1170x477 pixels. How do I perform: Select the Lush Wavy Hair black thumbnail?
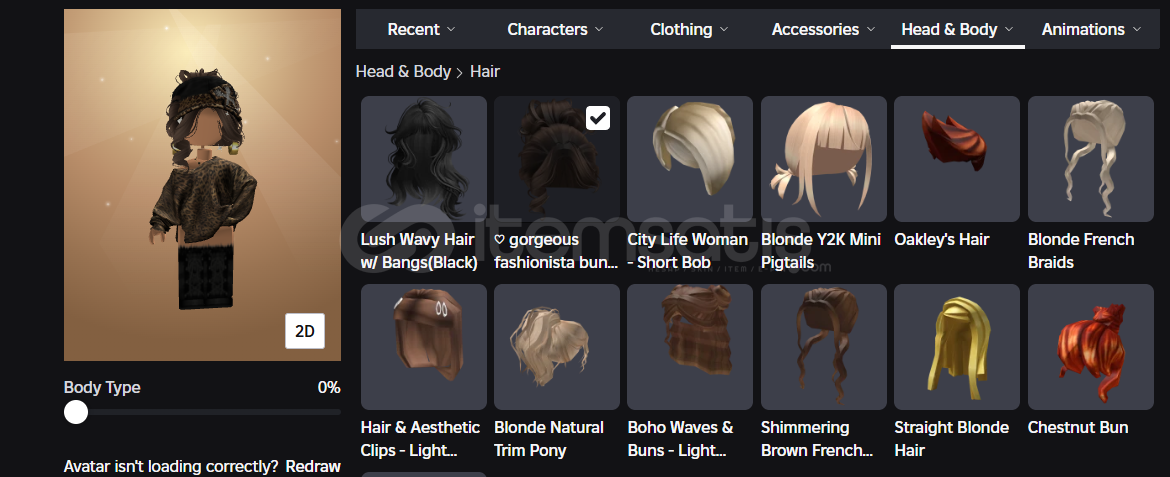pyautogui.click(x=424, y=159)
